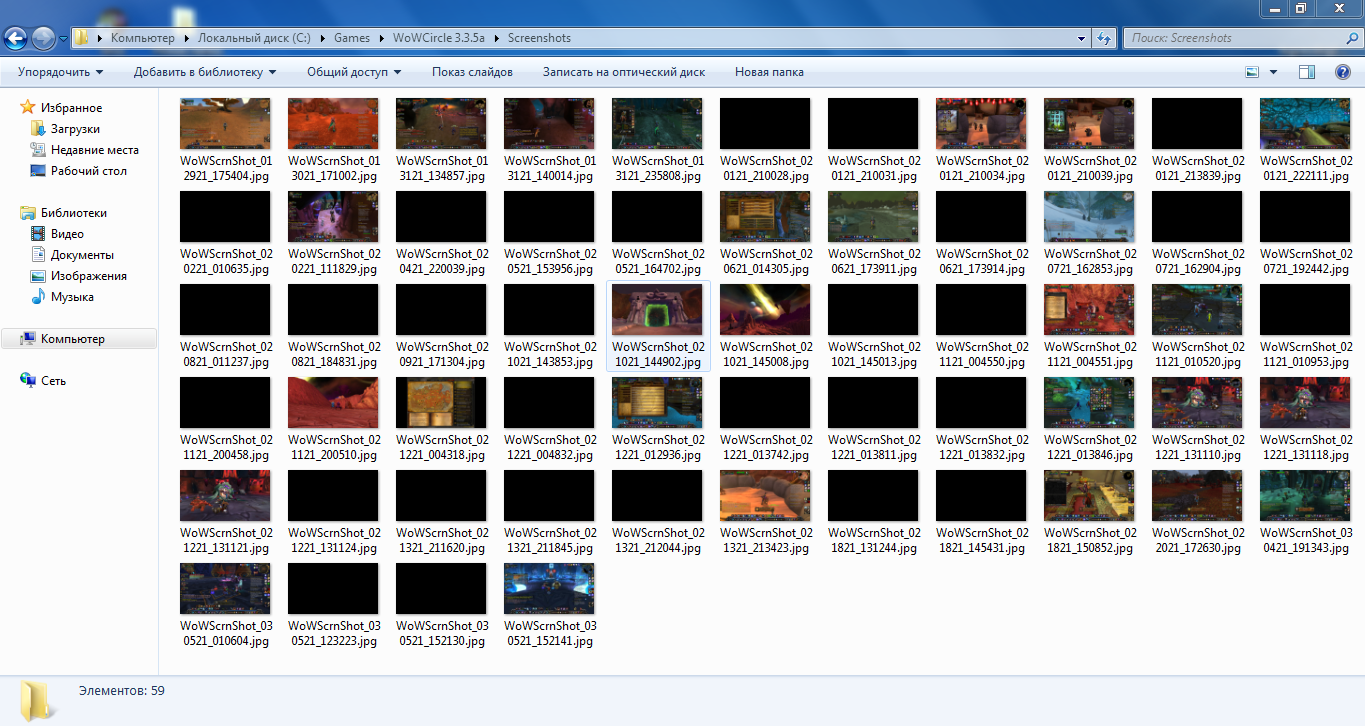Toggle the preview pane icon
Viewport: 1365px width, 726px height.
point(1307,72)
